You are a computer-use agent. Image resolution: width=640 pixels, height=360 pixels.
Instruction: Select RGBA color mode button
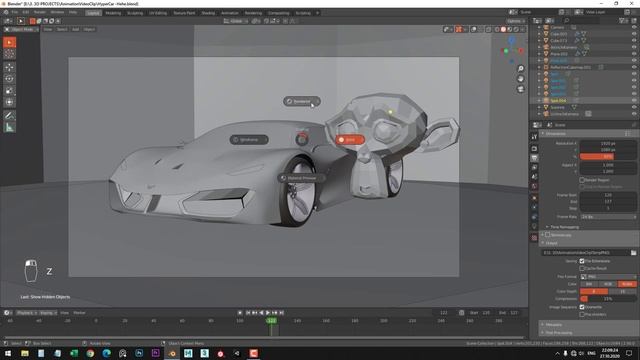coord(627,284)
